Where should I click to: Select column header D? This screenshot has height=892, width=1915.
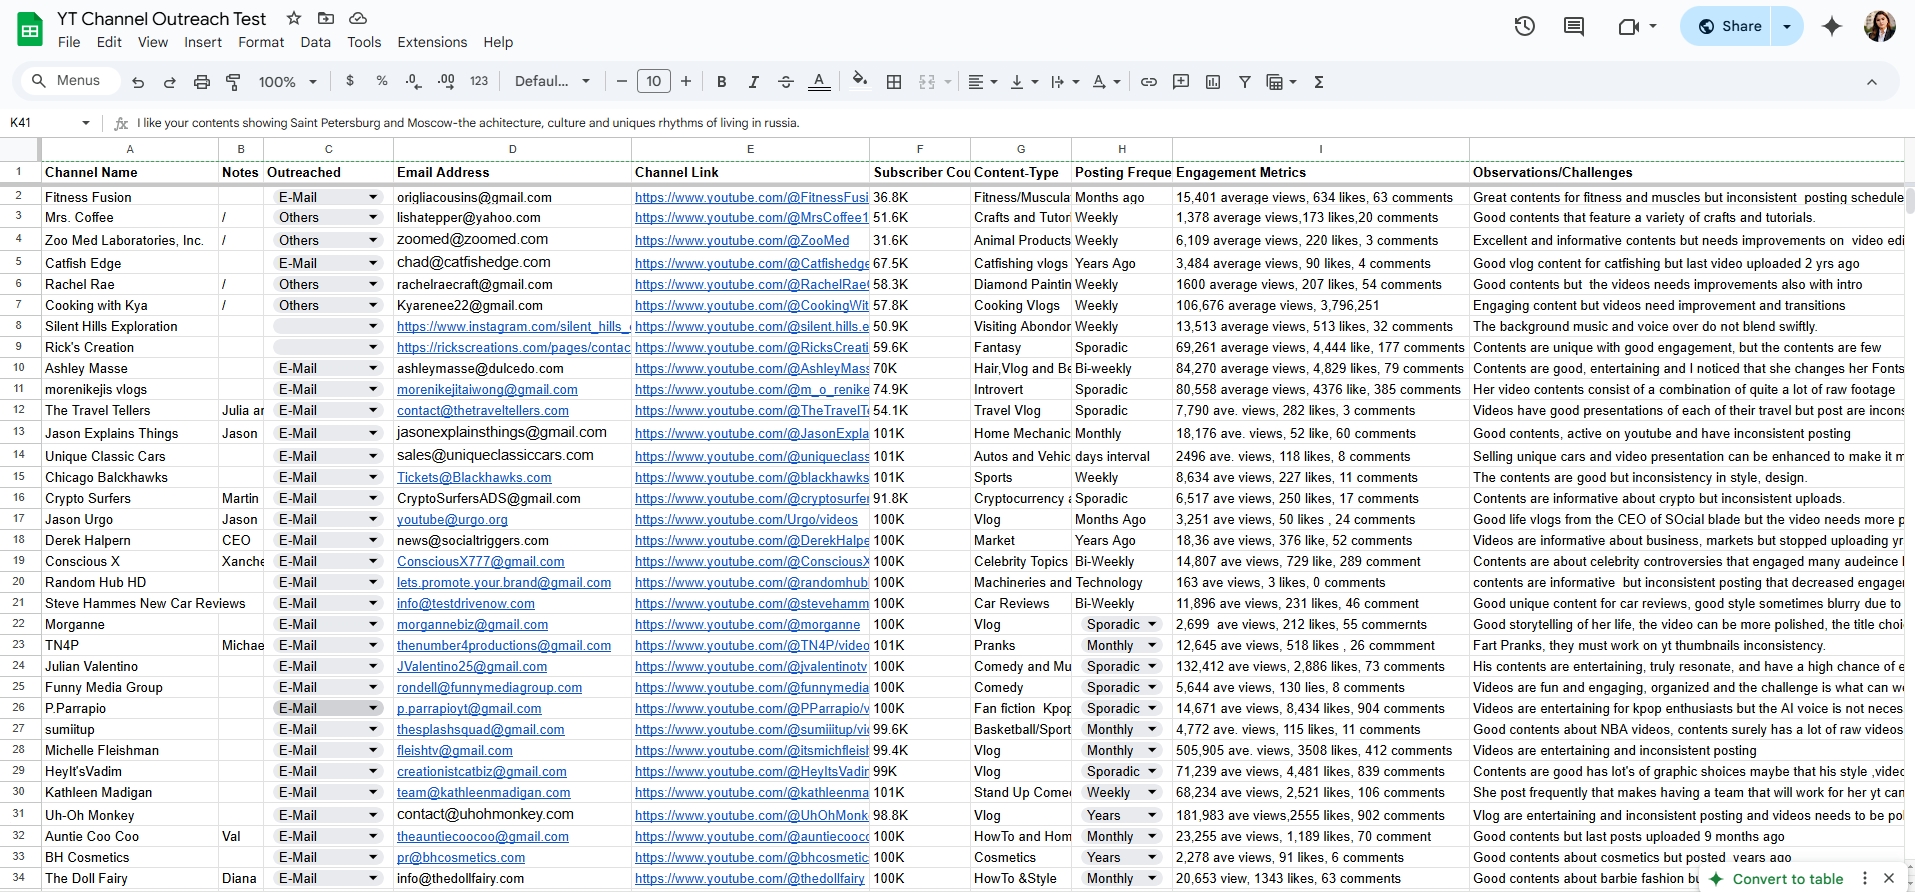pyautogui.click(x=512, y=149)
